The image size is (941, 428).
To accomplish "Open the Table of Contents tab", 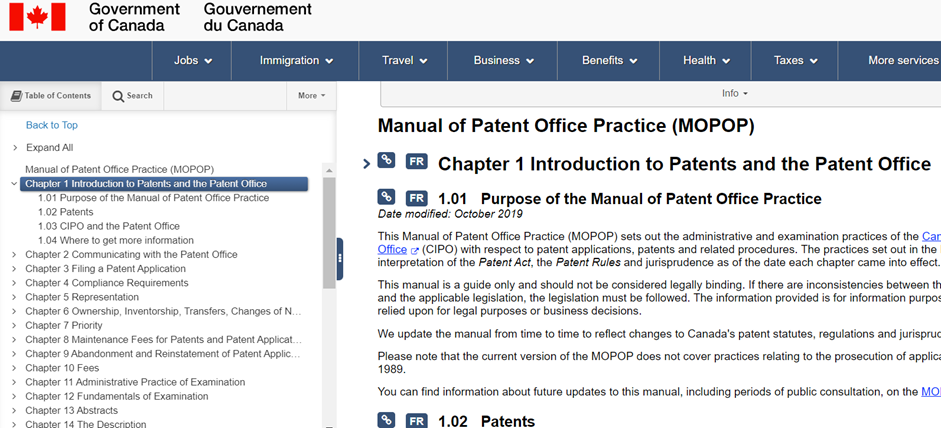I will click(x=51, y=96).
